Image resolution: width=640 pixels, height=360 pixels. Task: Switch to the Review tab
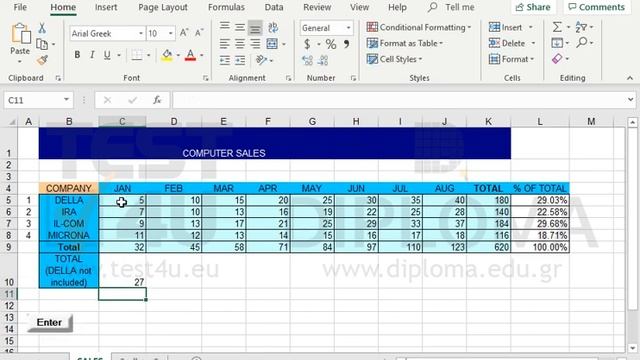point(317,7)
